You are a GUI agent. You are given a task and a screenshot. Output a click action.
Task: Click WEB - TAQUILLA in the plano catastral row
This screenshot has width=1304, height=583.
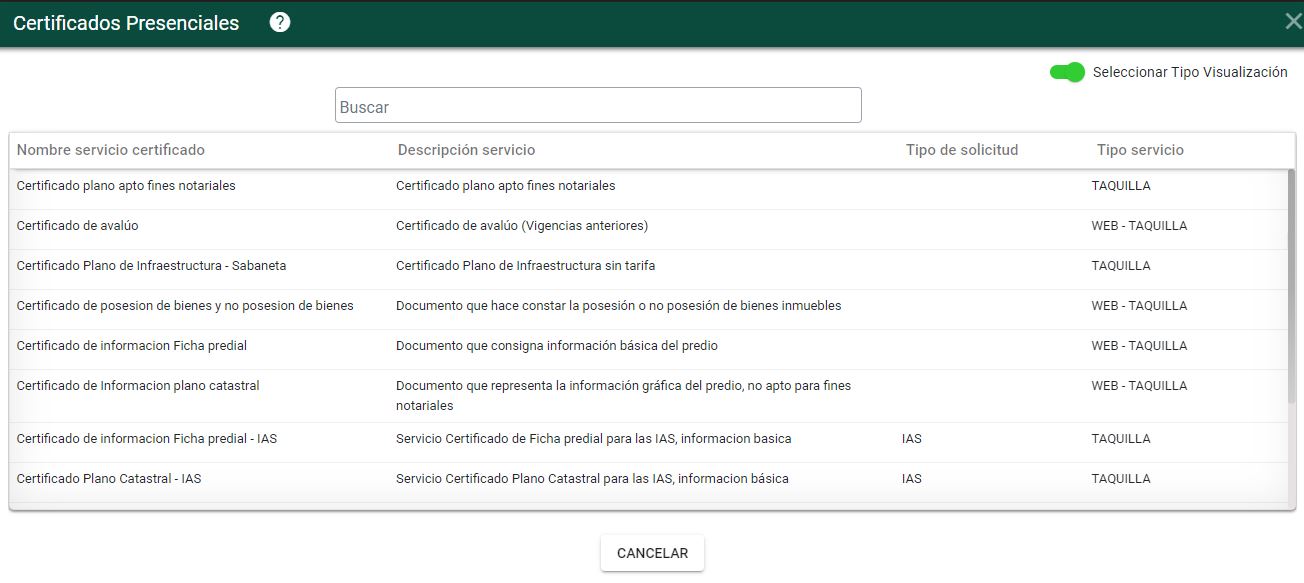pos(1139,386)
